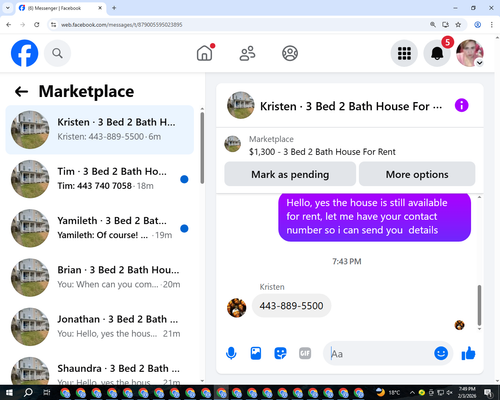Viewport: 500px width, 400px height.
Task: Open the Facebook logo home link
Action: [x=24, y=53]
